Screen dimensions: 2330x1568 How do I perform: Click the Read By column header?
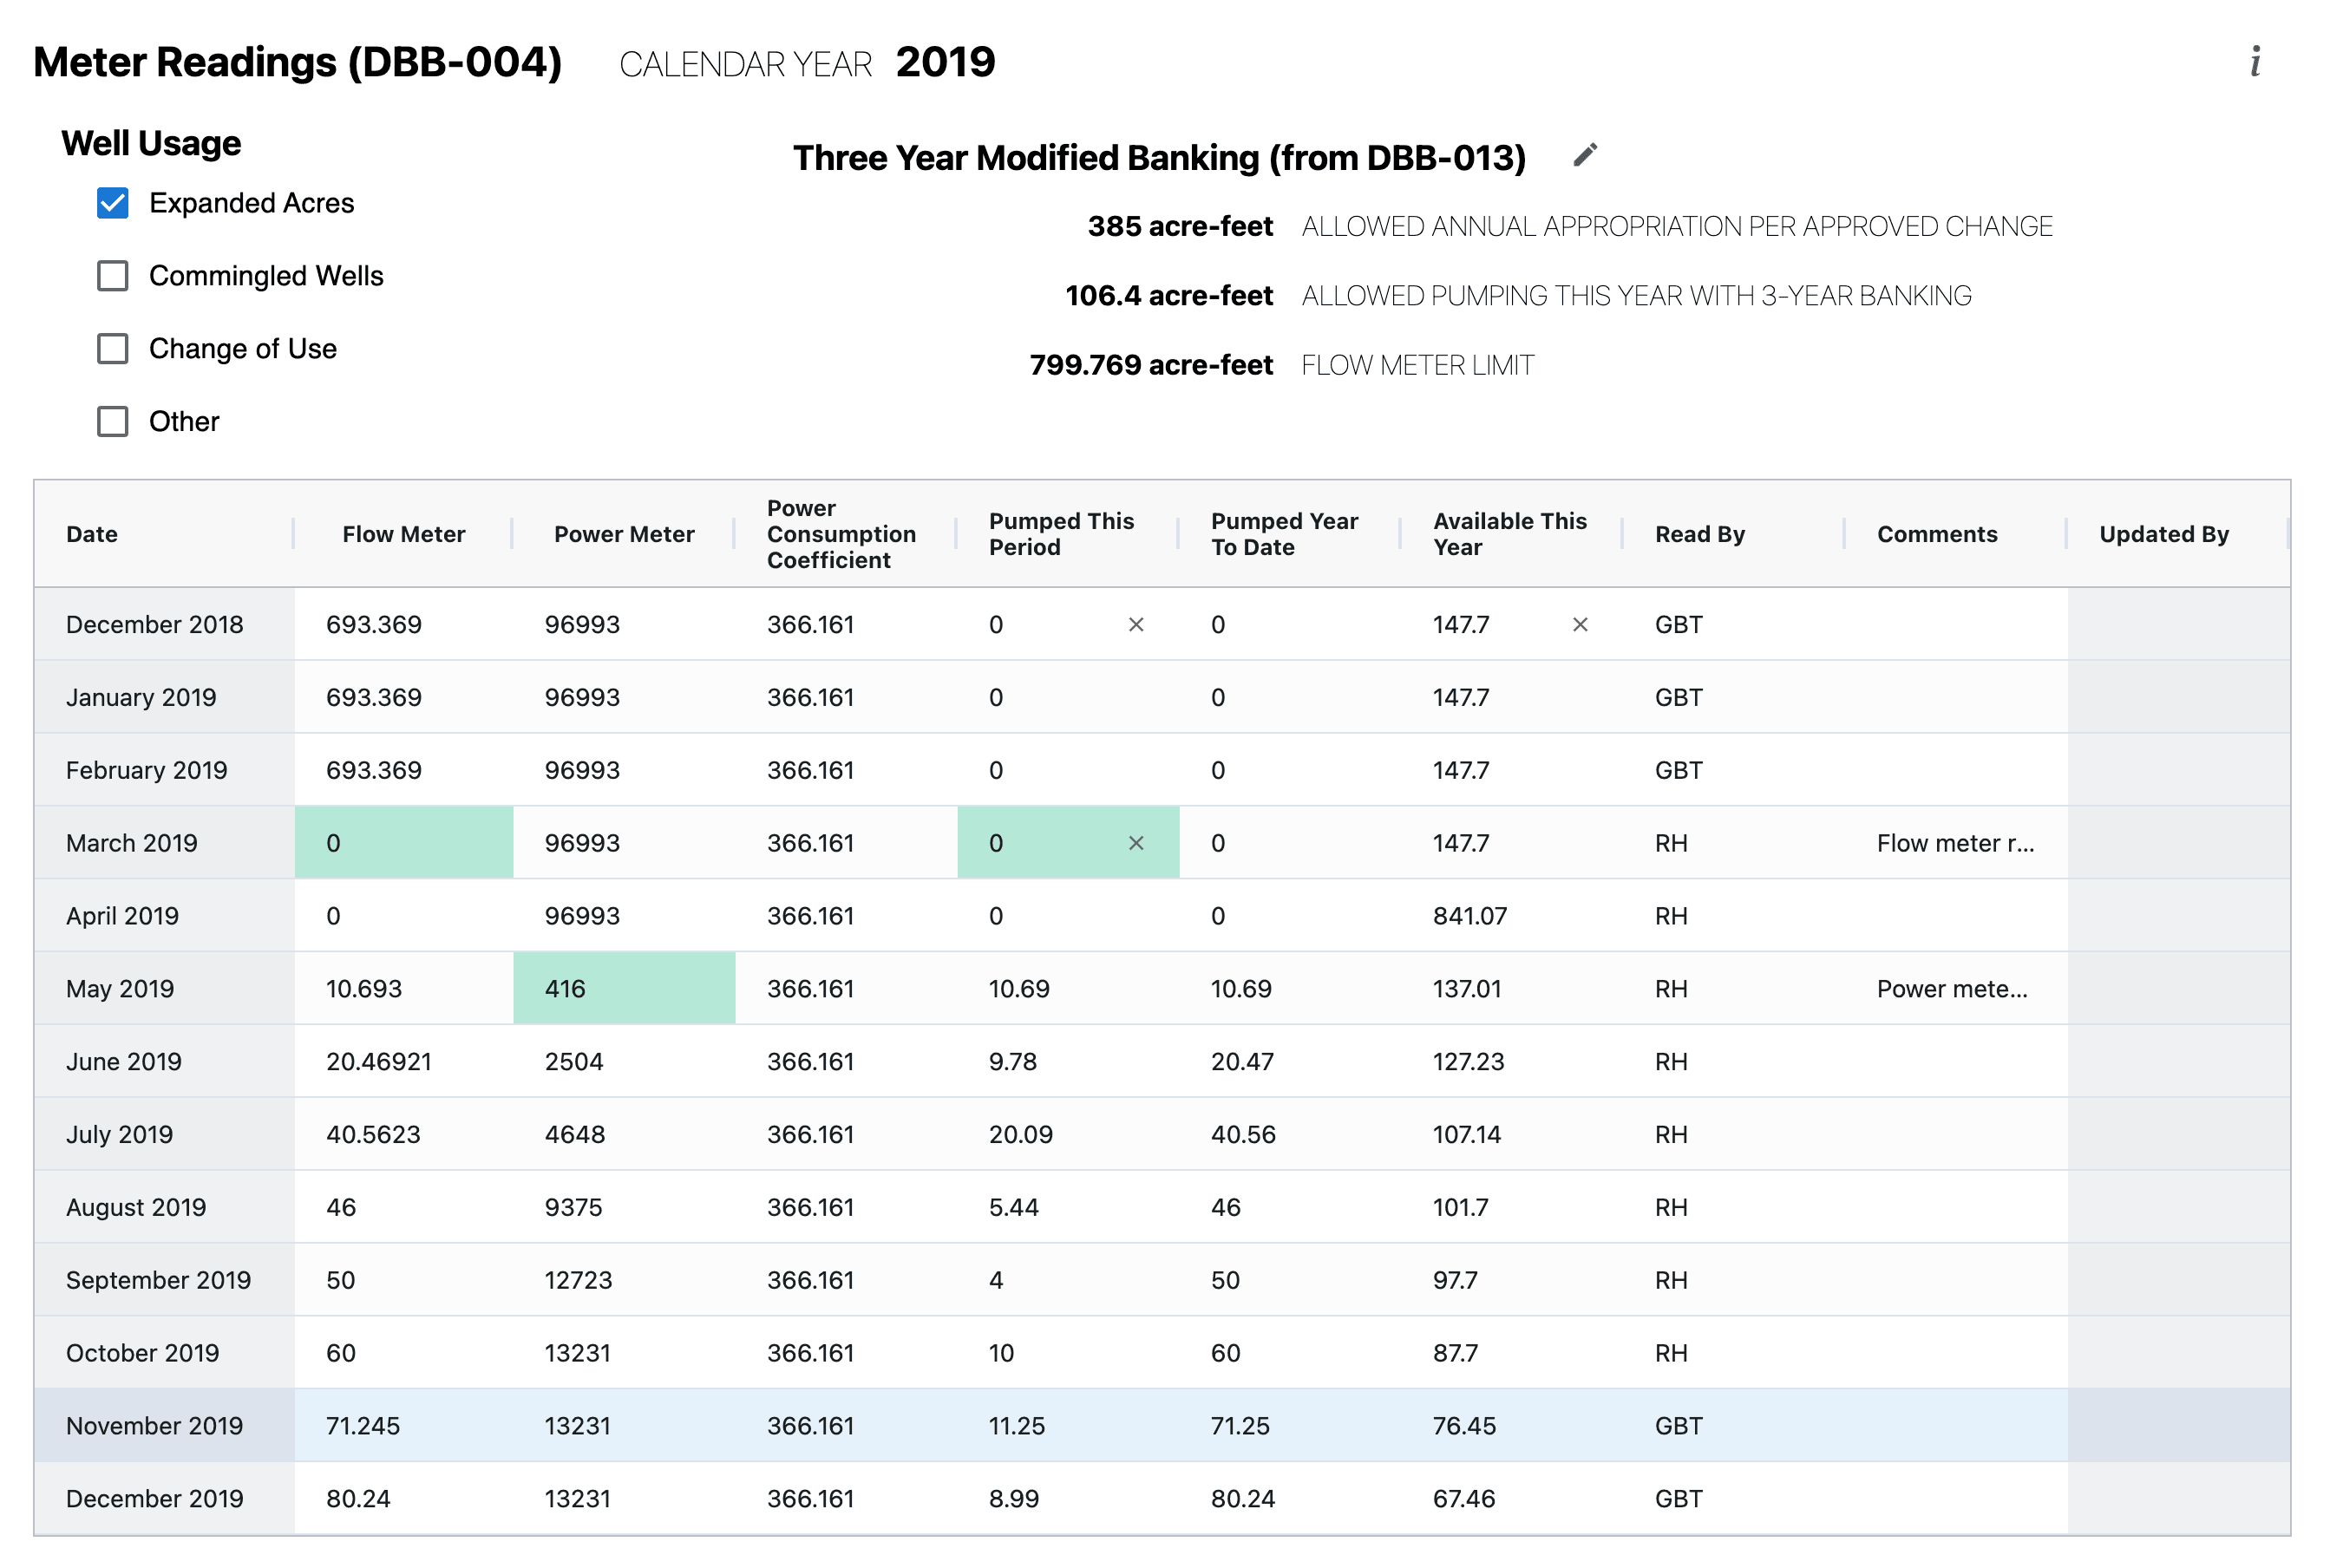[1699, 534]
